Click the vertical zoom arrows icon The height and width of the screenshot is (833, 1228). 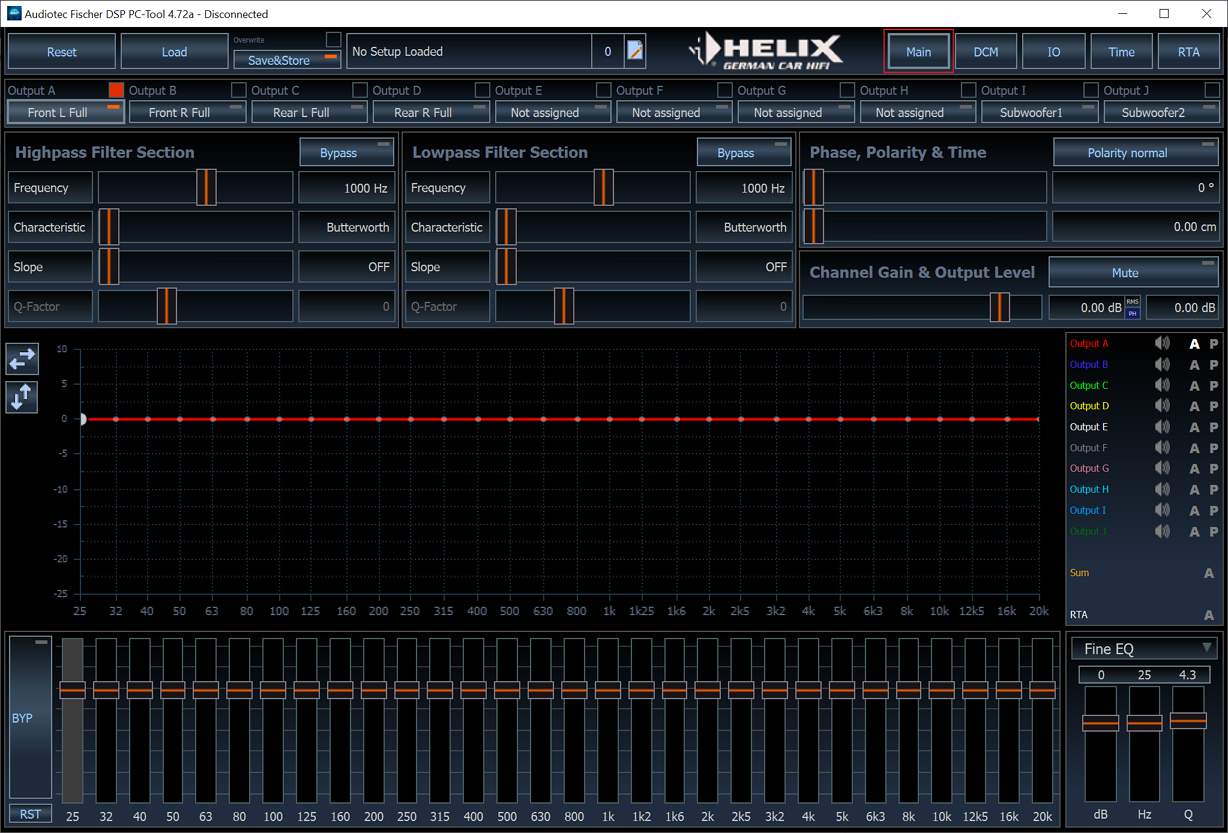[22, 397]
